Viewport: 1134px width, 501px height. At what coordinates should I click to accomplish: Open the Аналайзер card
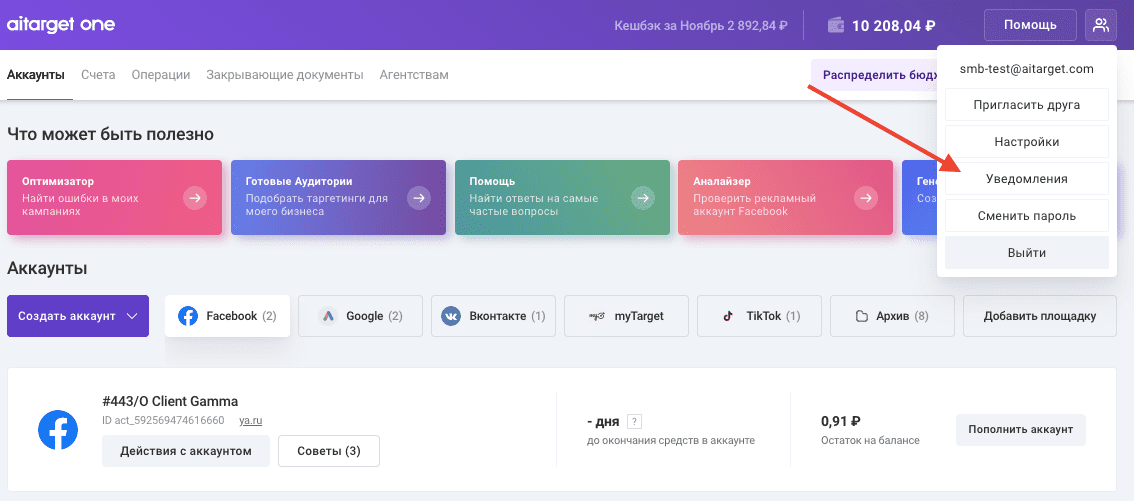point(785,197)
